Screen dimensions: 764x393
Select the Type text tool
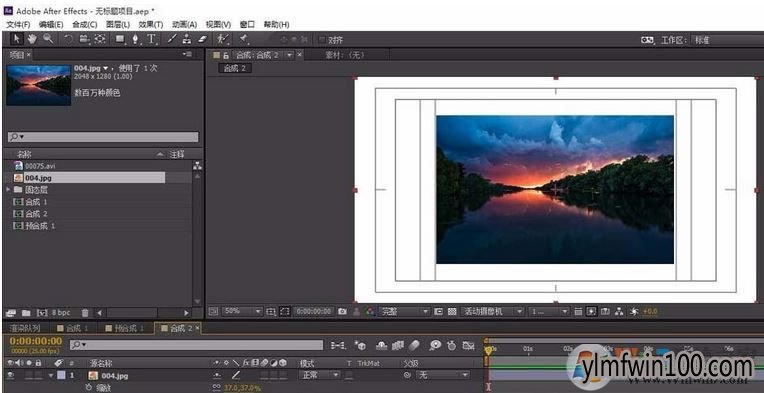[x=152, y=39]
